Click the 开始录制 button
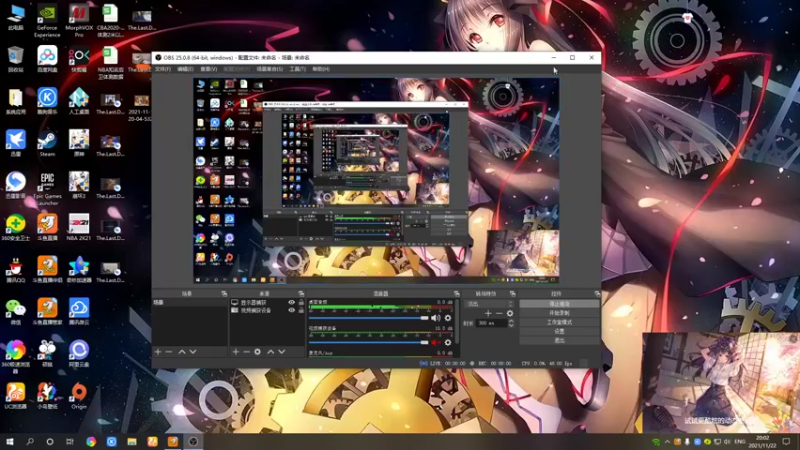The height and width of the screenshot is (450, 800). pos(559,313)
